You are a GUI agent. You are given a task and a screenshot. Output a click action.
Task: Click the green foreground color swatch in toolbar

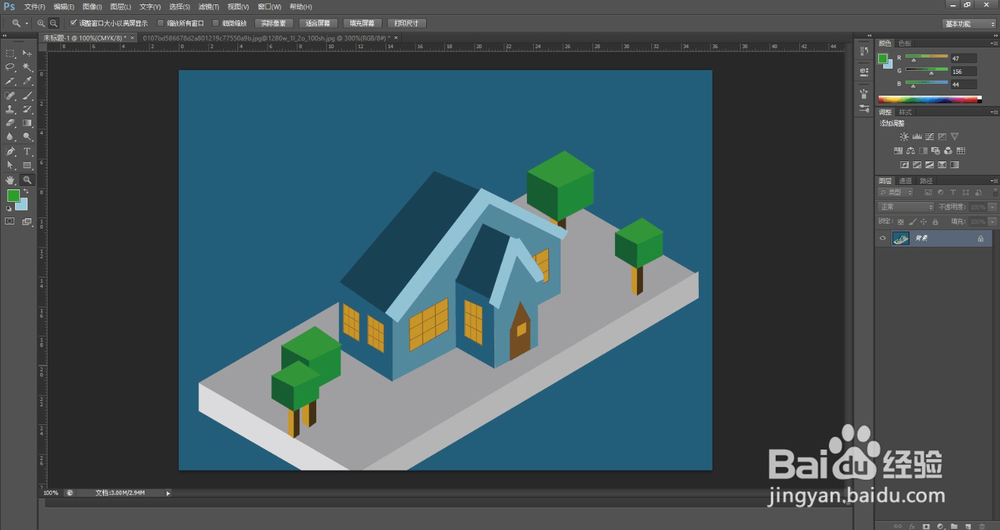pos(14,196)
